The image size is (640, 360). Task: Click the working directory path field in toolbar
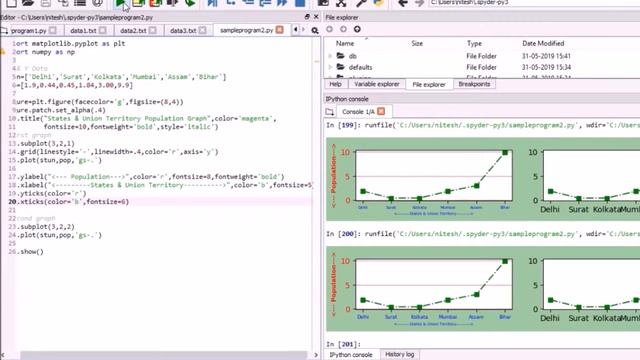[534, 3]
